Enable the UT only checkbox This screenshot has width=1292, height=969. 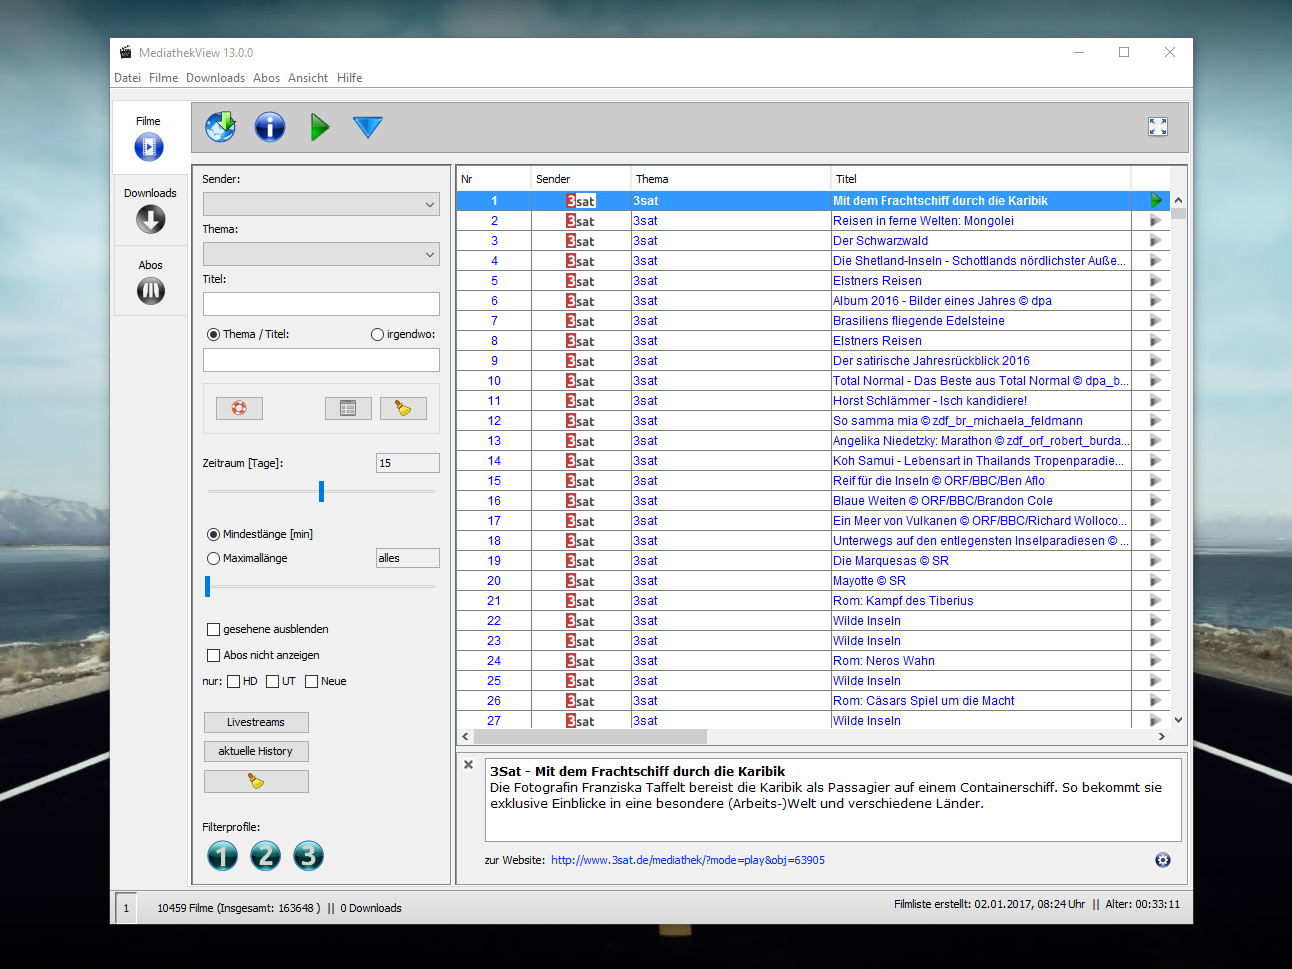tap(272, 681)
